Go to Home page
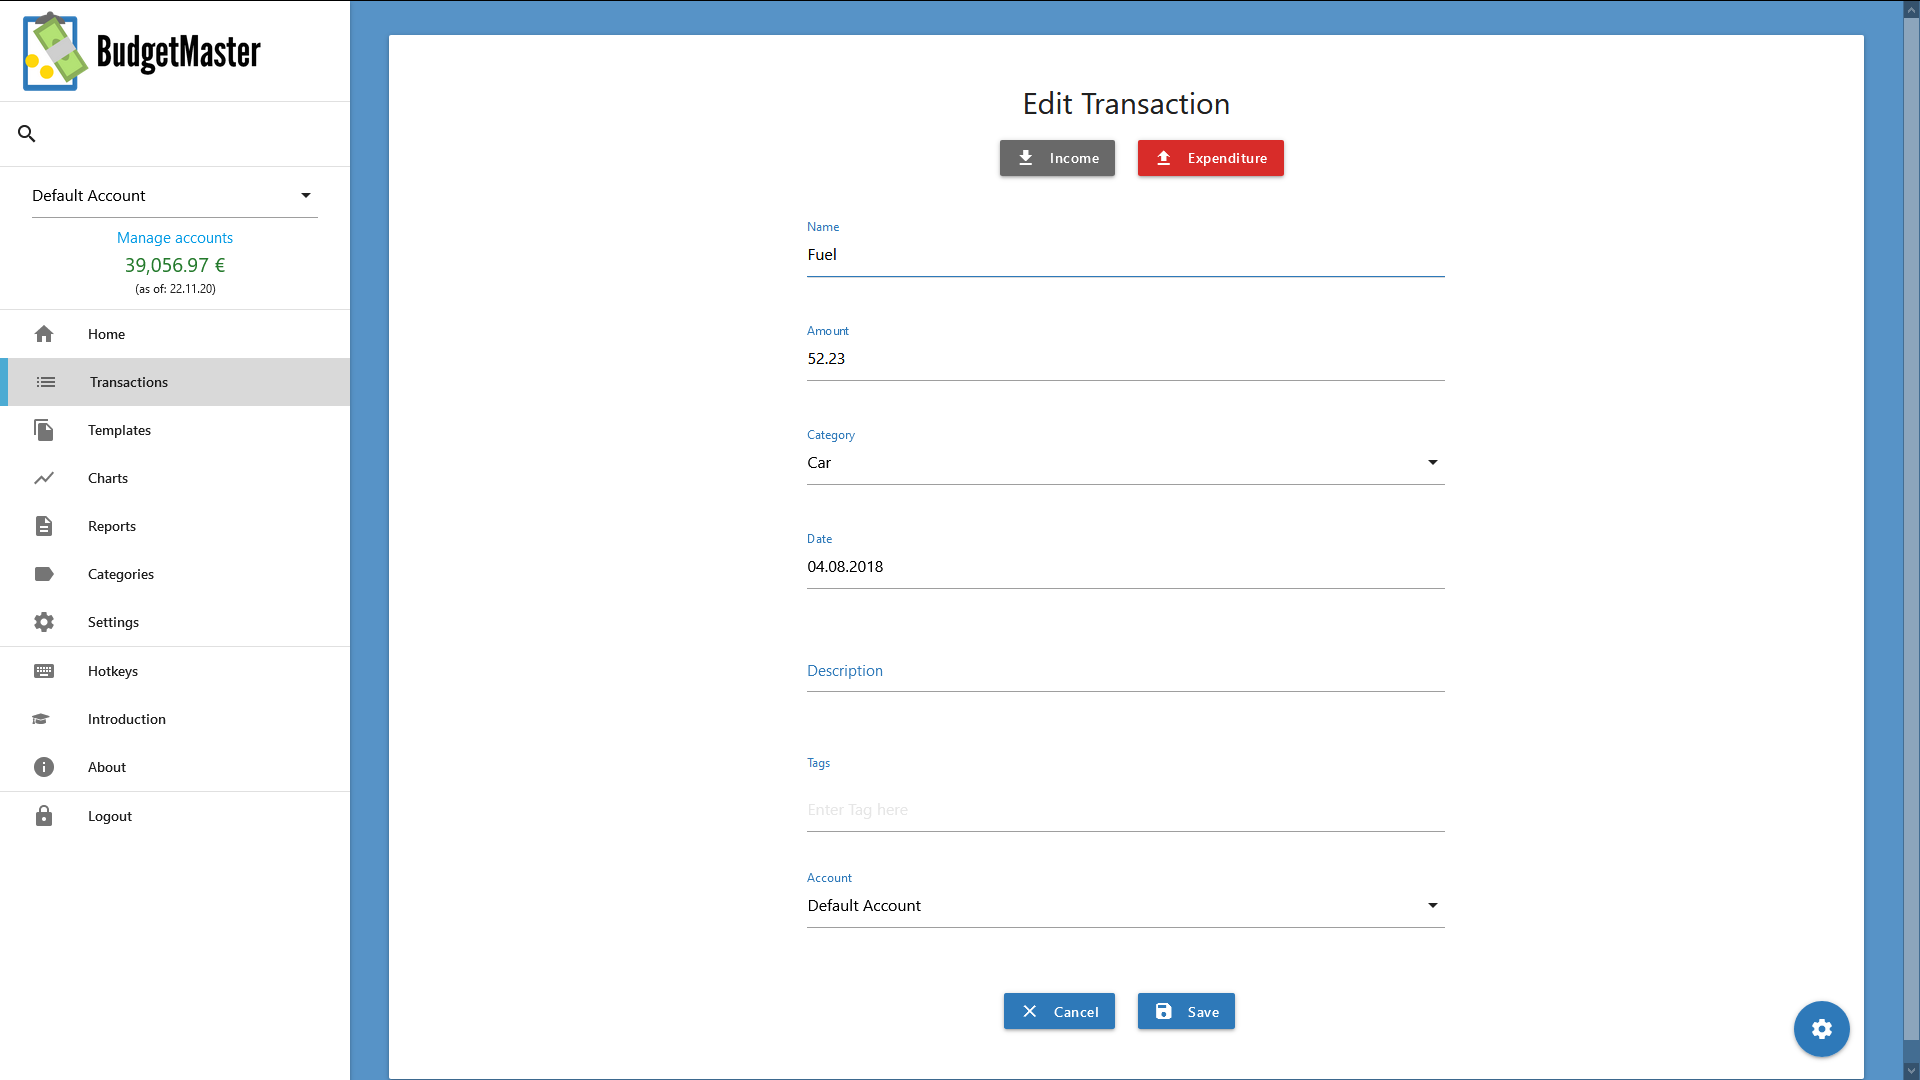The width and height of the screenshot is (1920, 1080). (x=175, y=334)
